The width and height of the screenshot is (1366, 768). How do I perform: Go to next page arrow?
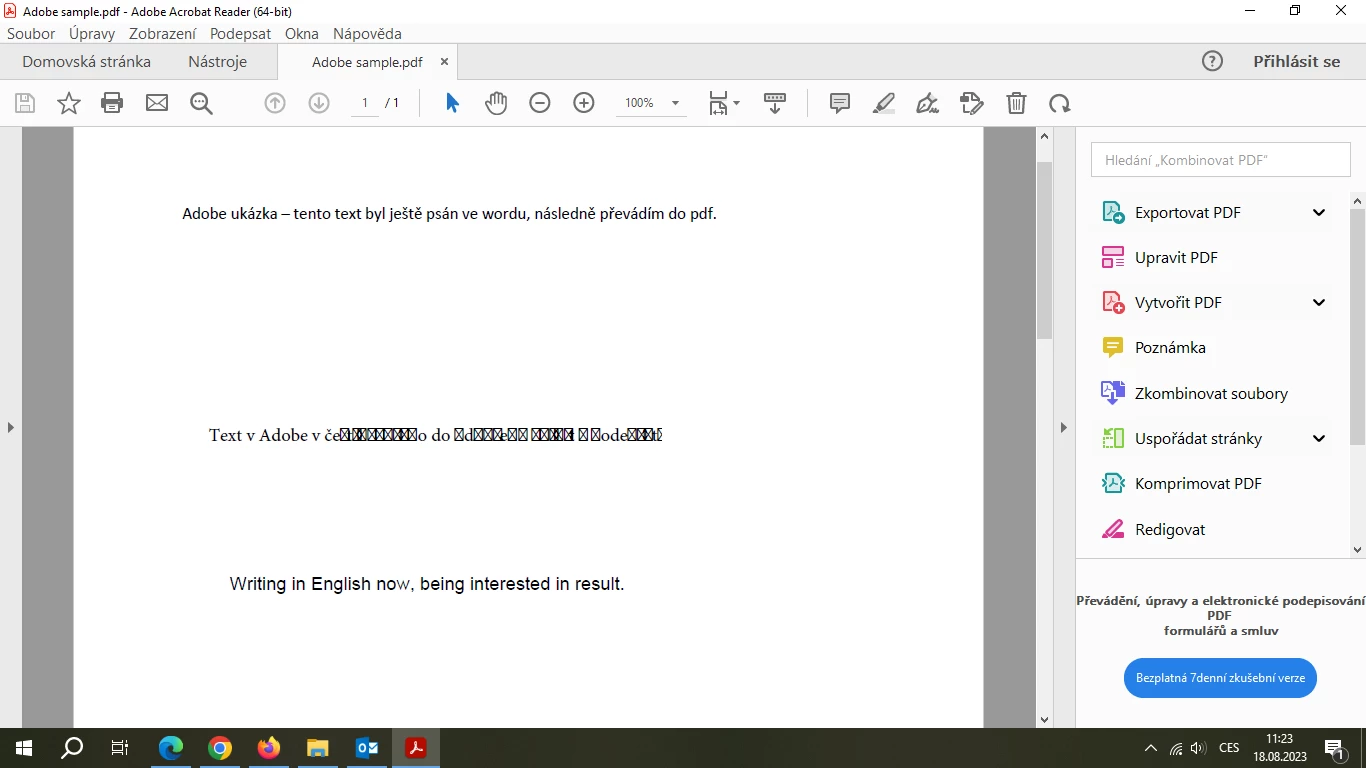coord(319,103)
